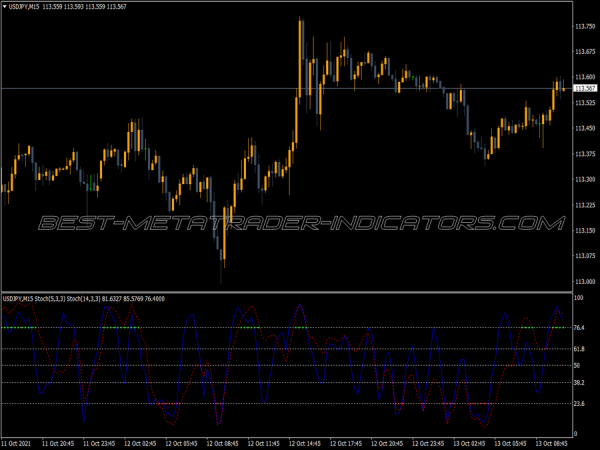Click the 113.300 price axis label
Screen dimensions: 600x450
coord(585,179)
